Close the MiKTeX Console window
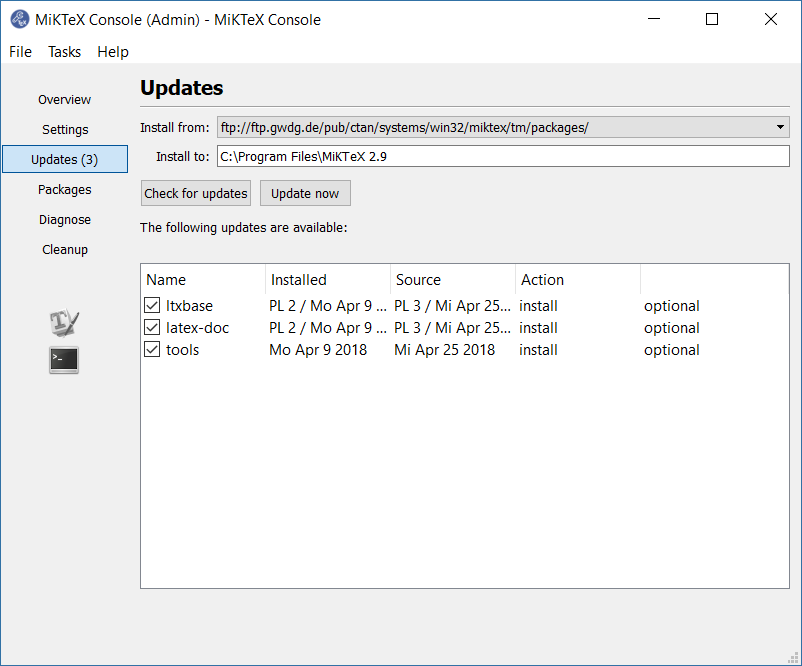Screen dimensions: 802x666 [770, 19]
